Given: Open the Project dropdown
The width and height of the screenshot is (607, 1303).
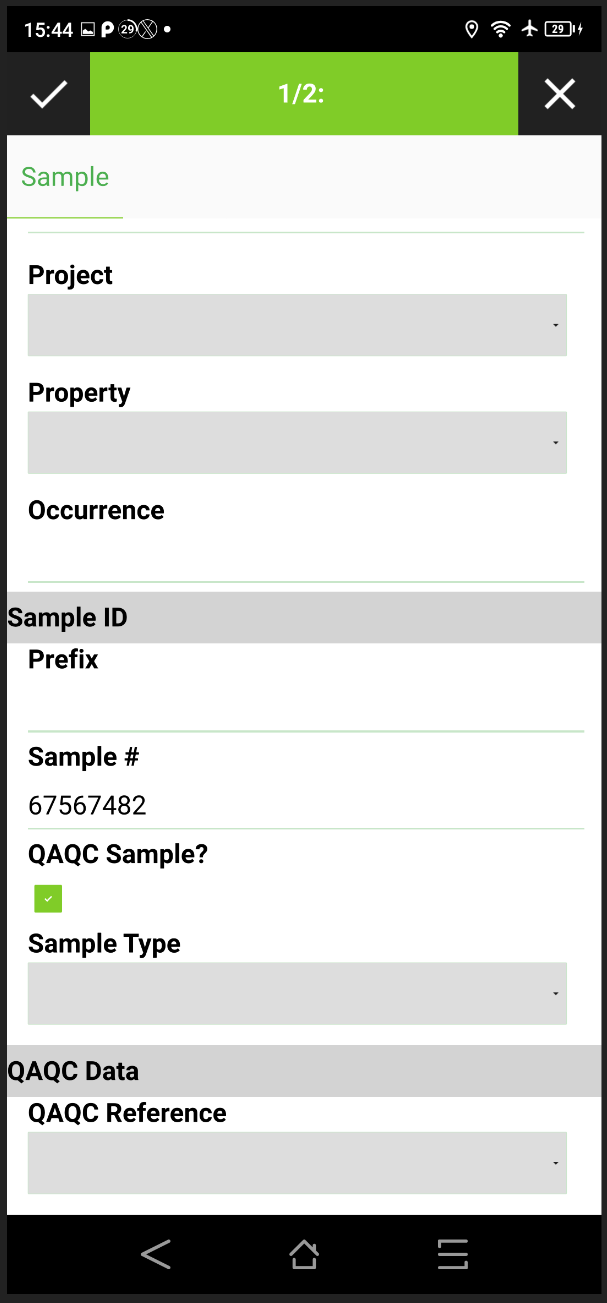Looking at the screenshot, I should (x=297, y=324).
